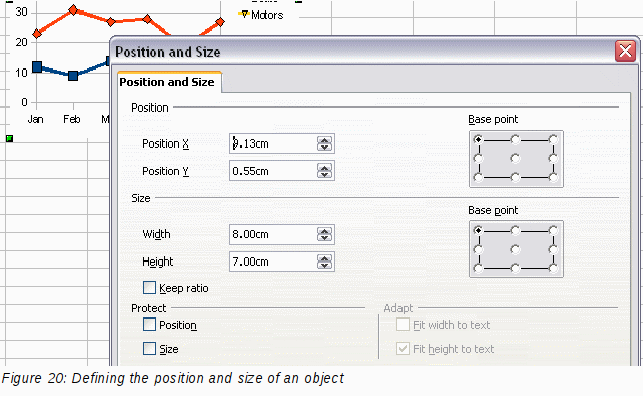
Task: Click the 30 value on the Y axis
Action: point(22,12)
